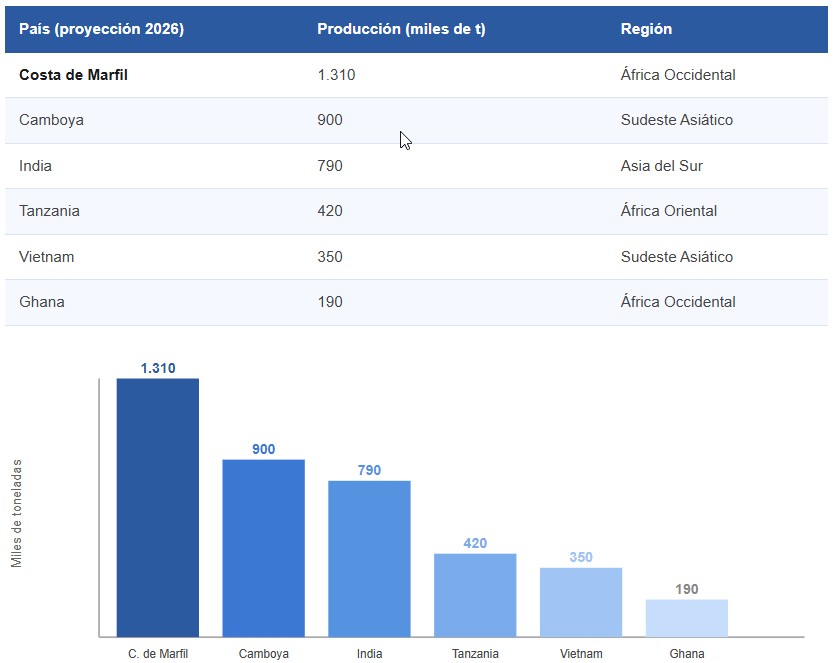Click the Miles de toneladas axis title
This screenshot has width=834, height=663.
(17, 513)
